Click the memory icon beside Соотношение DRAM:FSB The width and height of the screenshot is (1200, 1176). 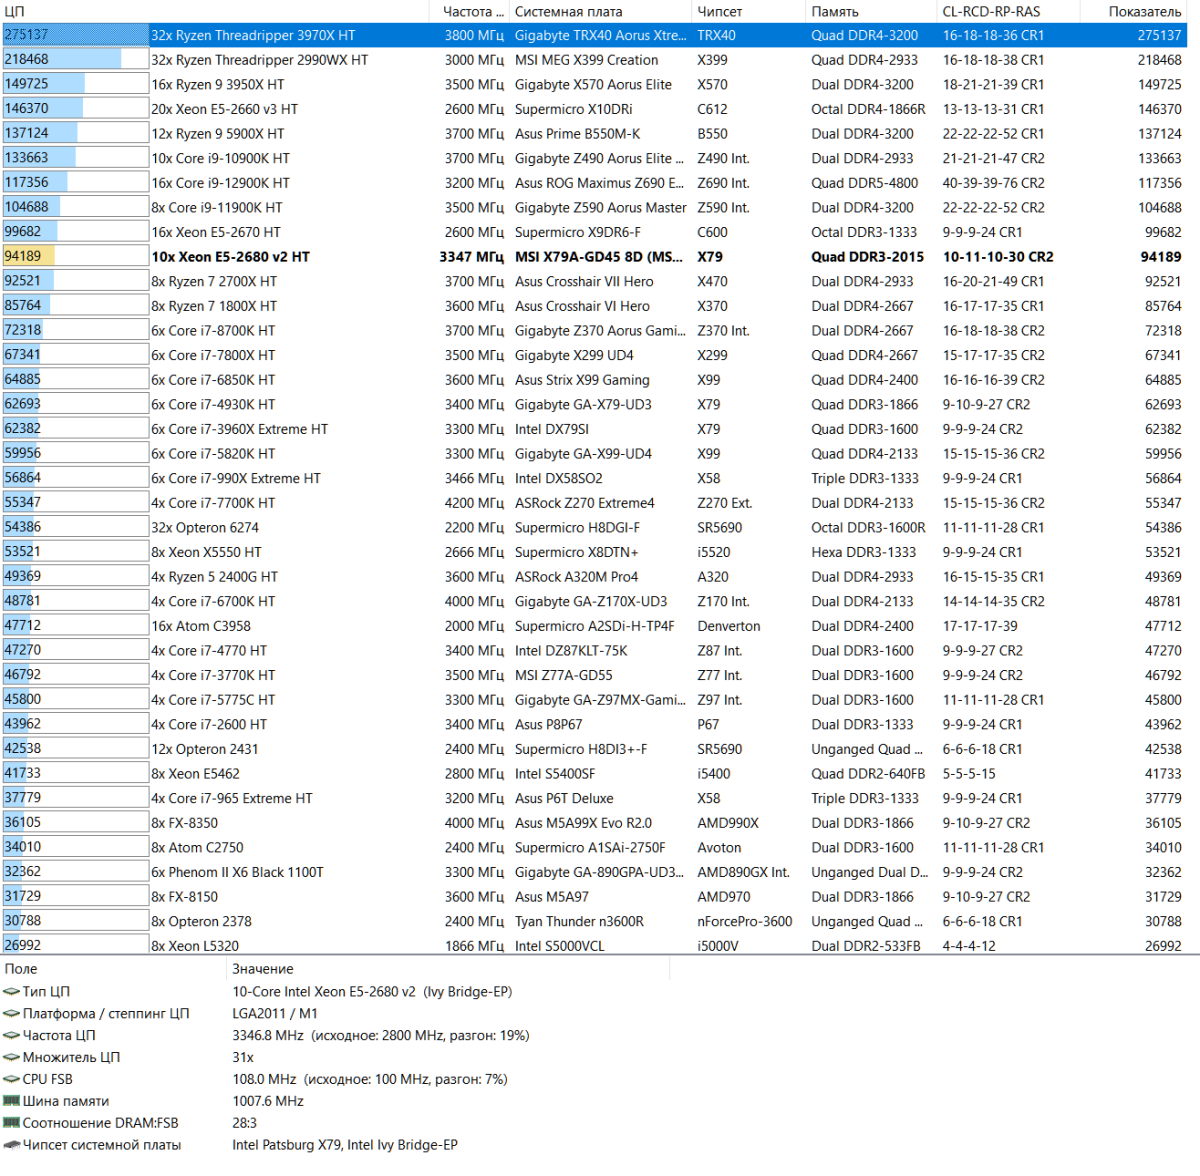(x=11, y=1123)
